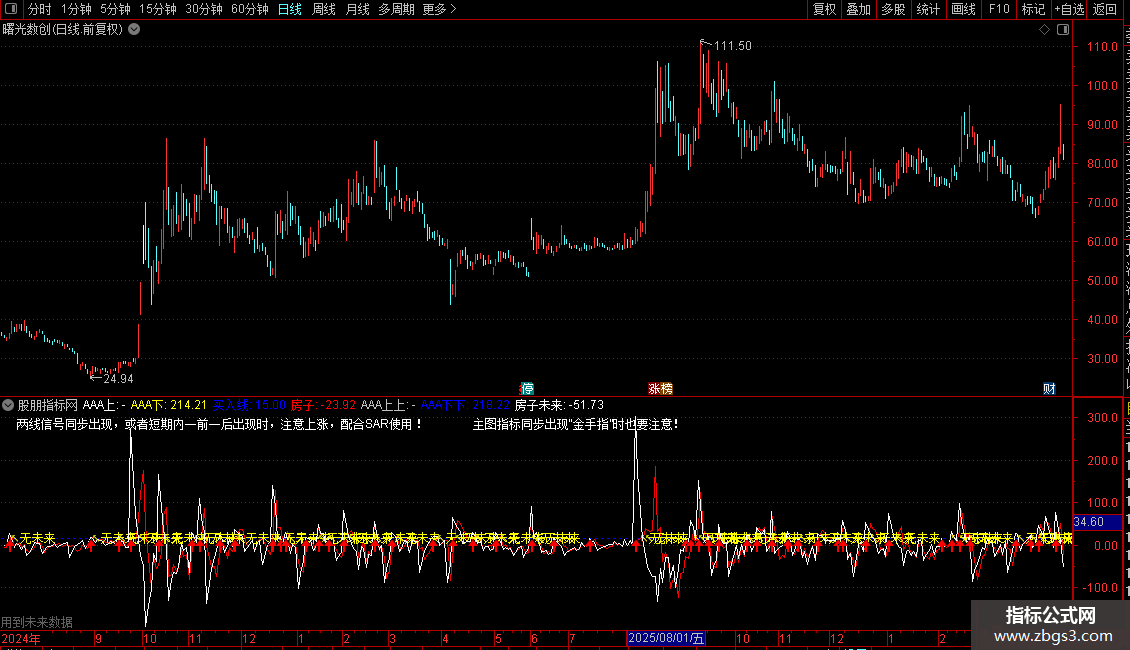This screenshot has height=650, width=1130.
Task: Expand the 更多 periods menu
Action: pyautogui.click(x=440, y=9)
